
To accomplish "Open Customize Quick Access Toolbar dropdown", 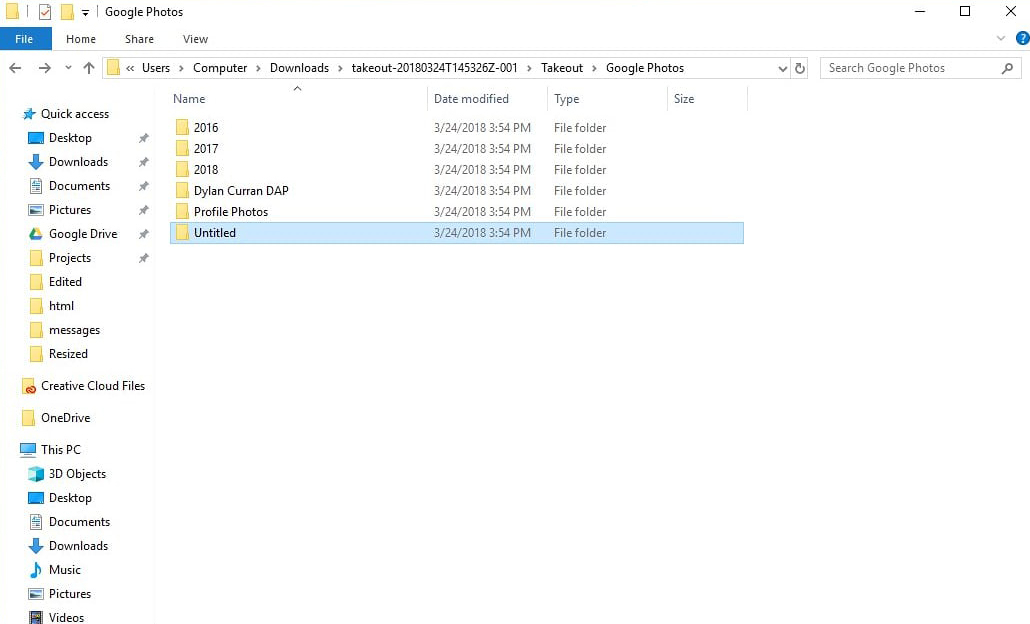I will [x=85, y=12].
